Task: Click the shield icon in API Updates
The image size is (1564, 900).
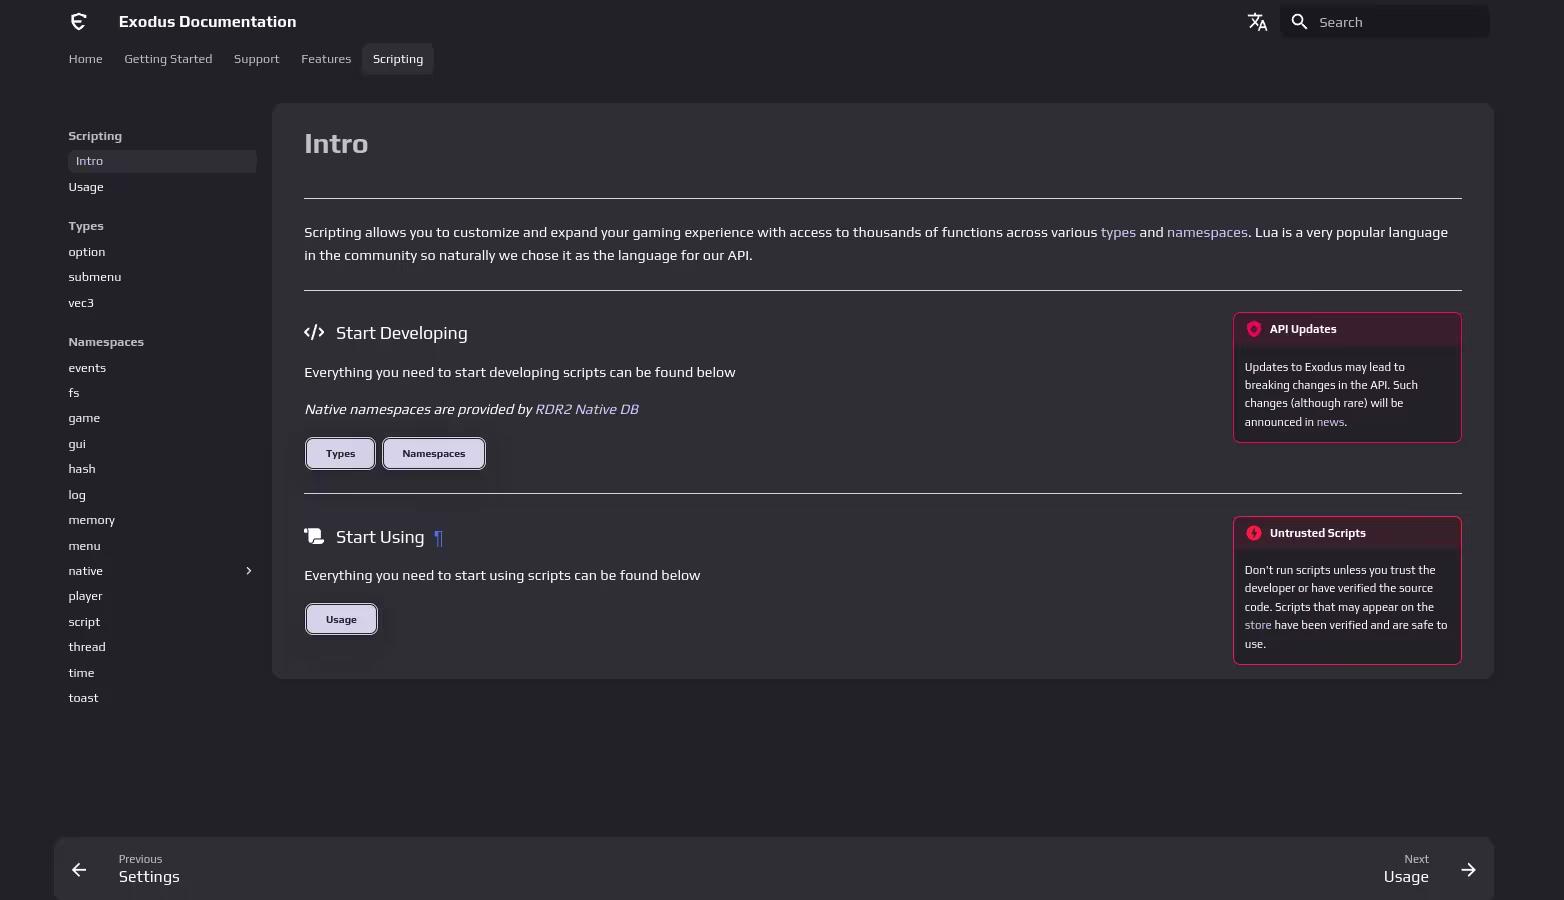Action: click(x=1254, y=329)
